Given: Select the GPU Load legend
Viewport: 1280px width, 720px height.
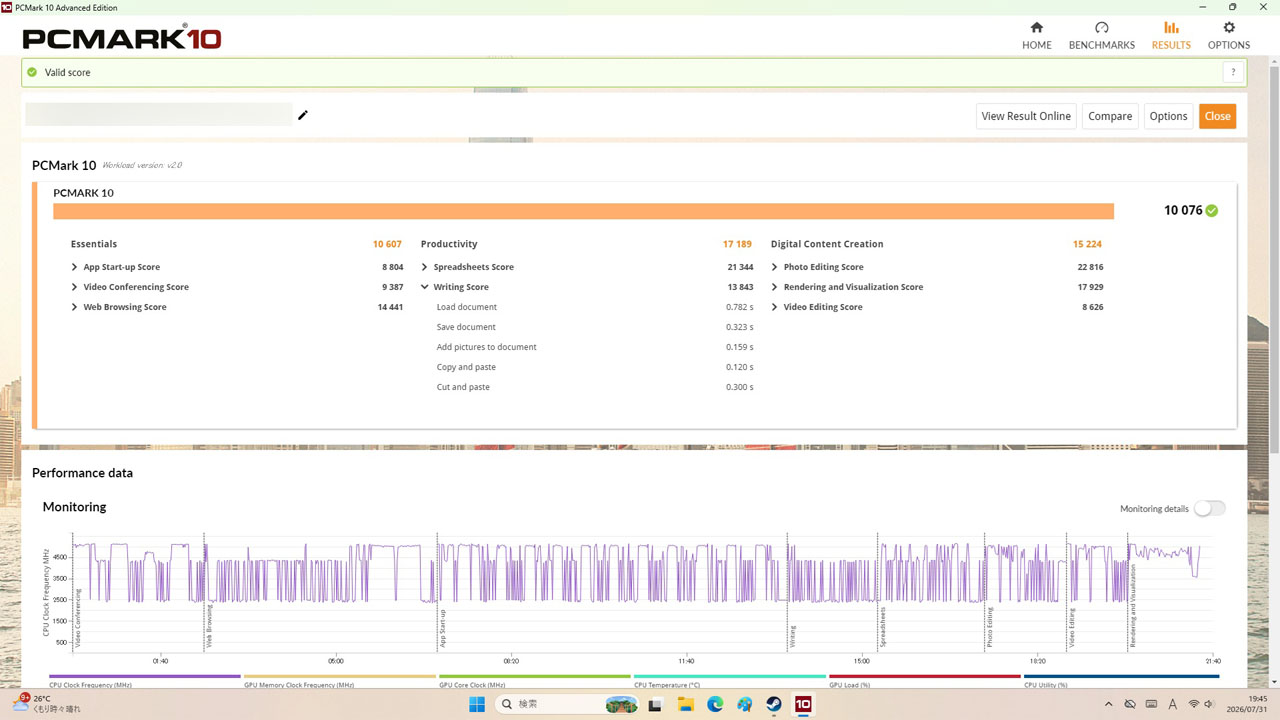Looking at the screenshot, I should coord(925,681).
